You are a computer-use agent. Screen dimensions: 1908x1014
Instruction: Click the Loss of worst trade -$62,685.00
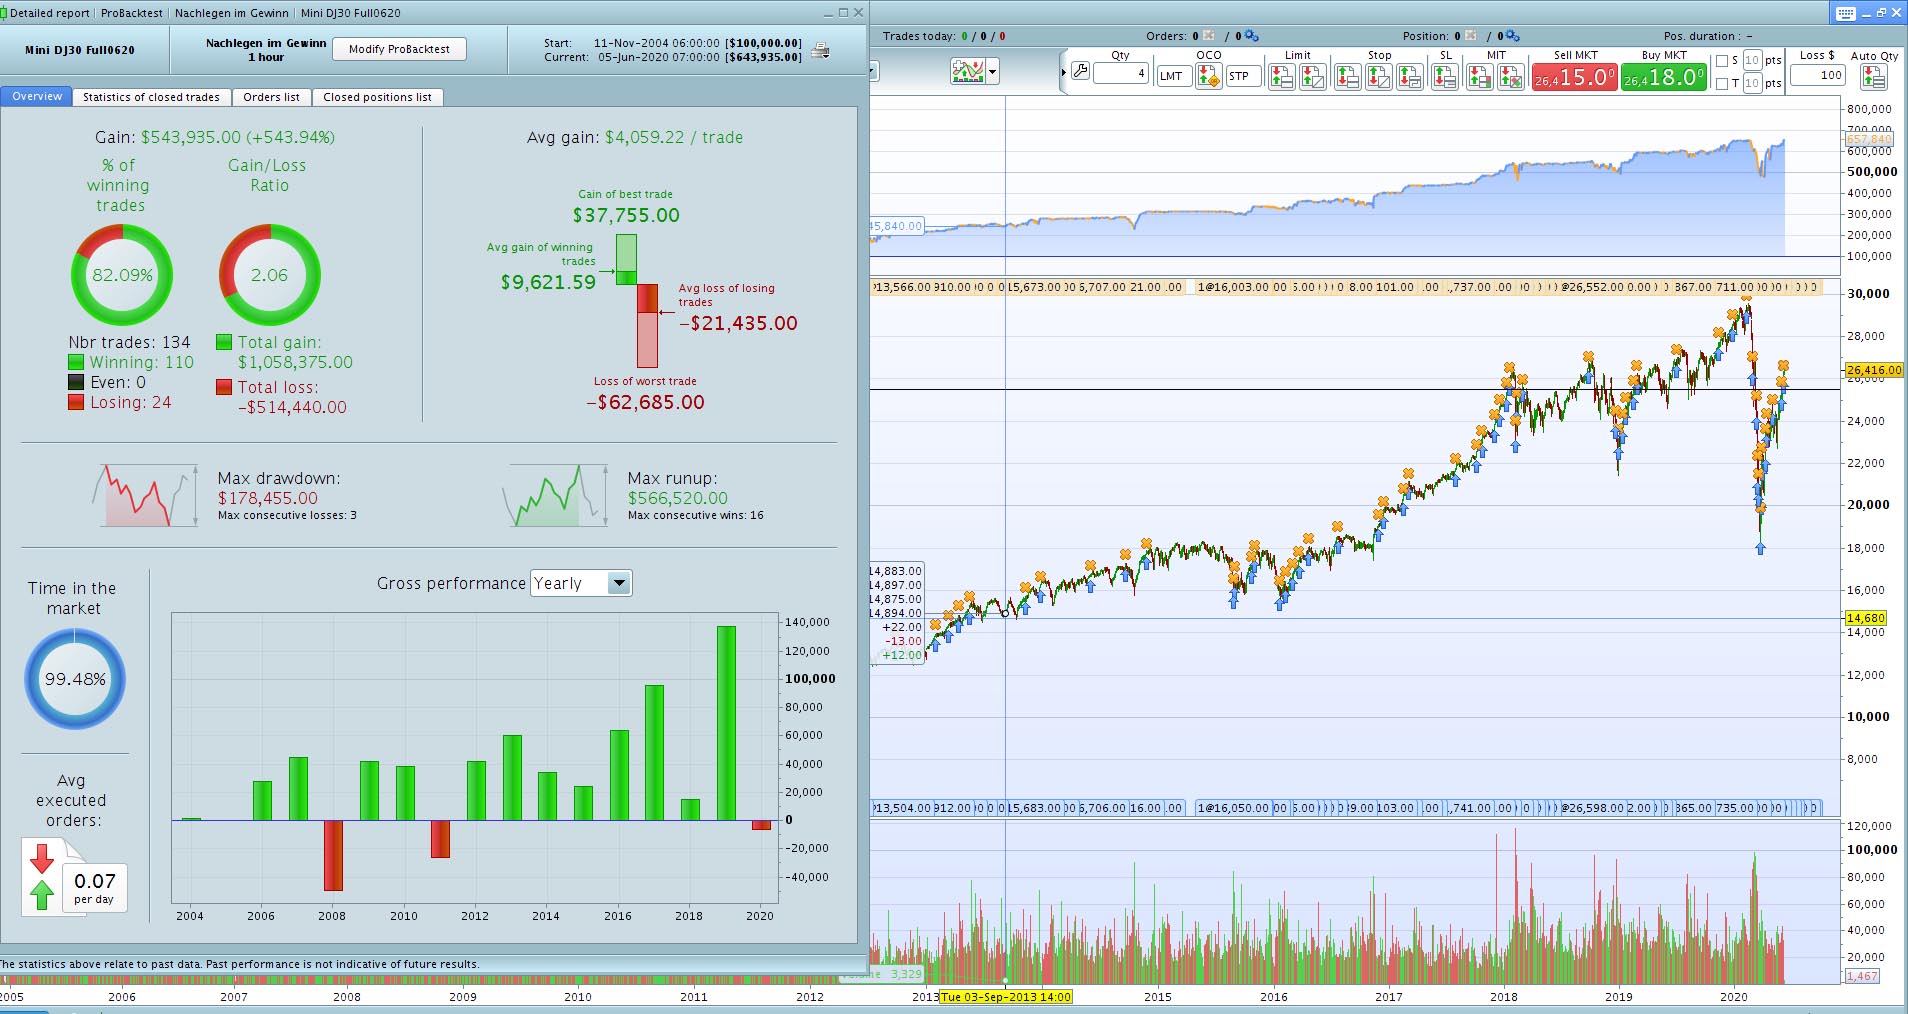[x=646, y=402]
